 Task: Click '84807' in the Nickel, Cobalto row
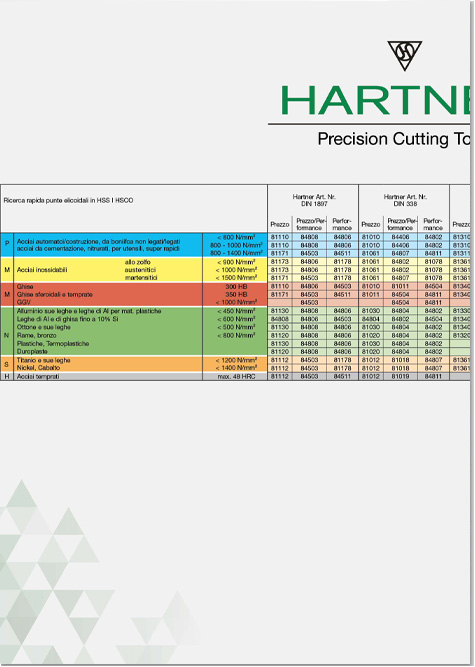433,368
